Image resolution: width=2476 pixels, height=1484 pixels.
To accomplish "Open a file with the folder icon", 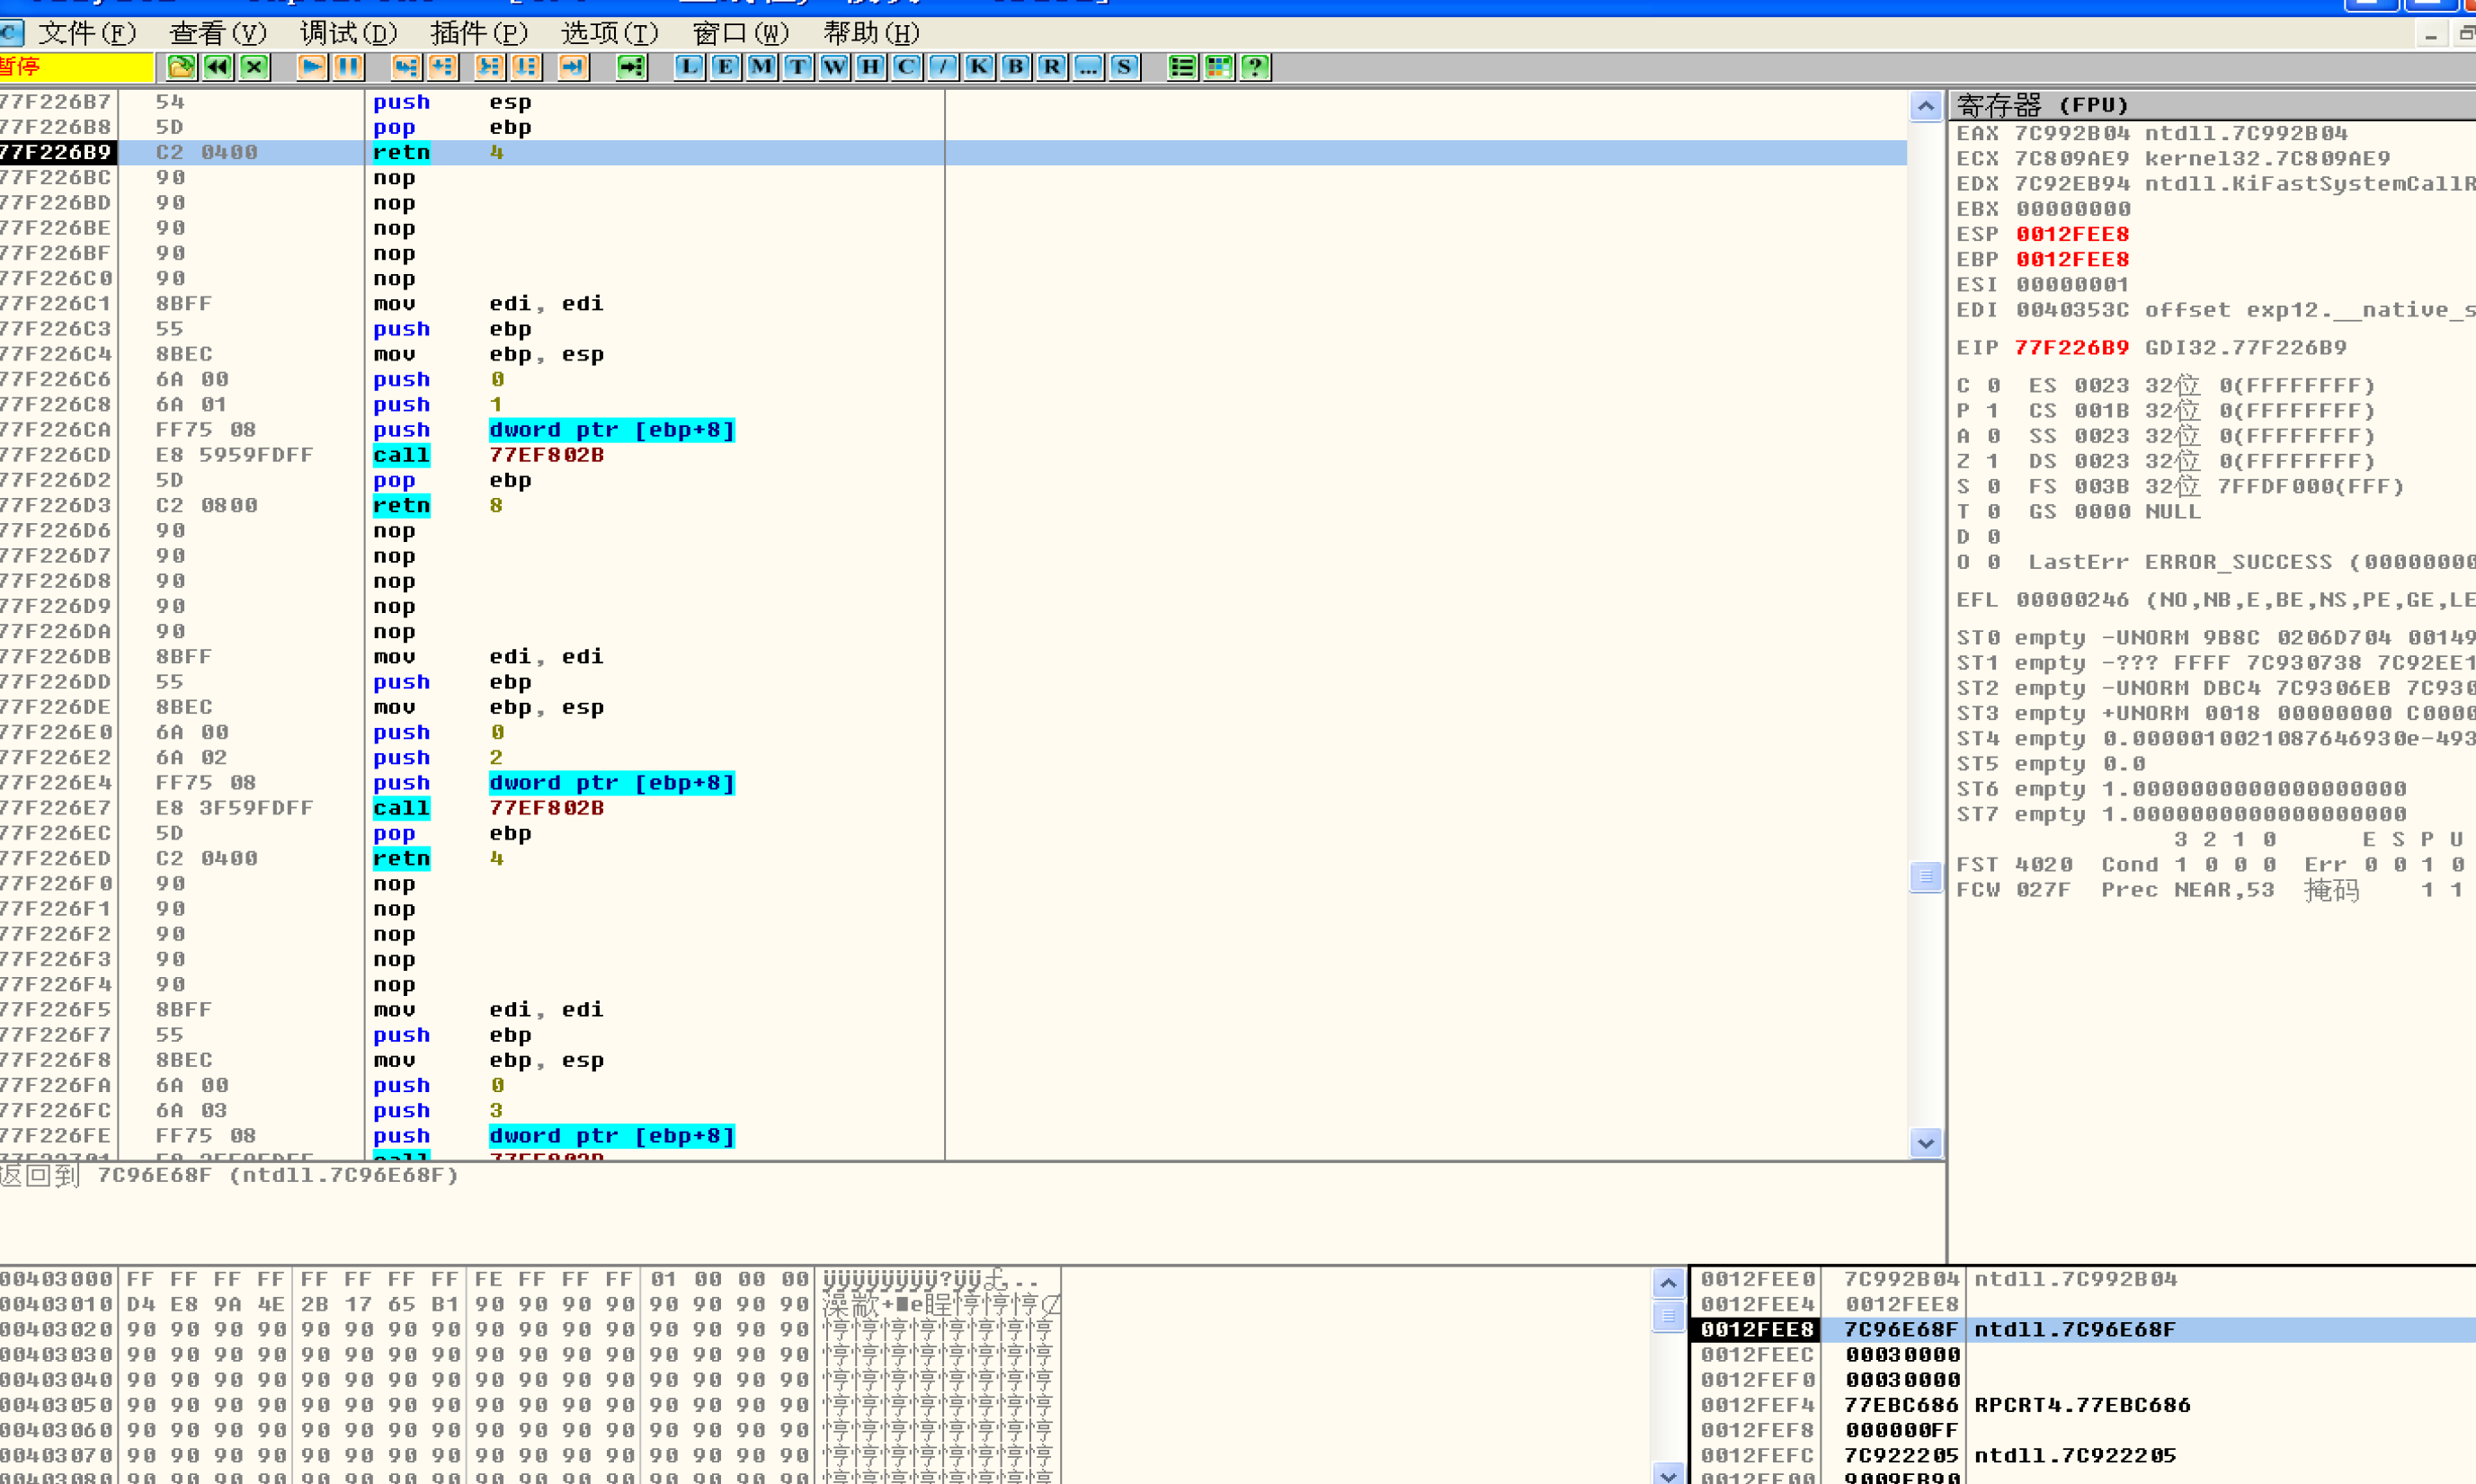I will (x=181, y=67).
